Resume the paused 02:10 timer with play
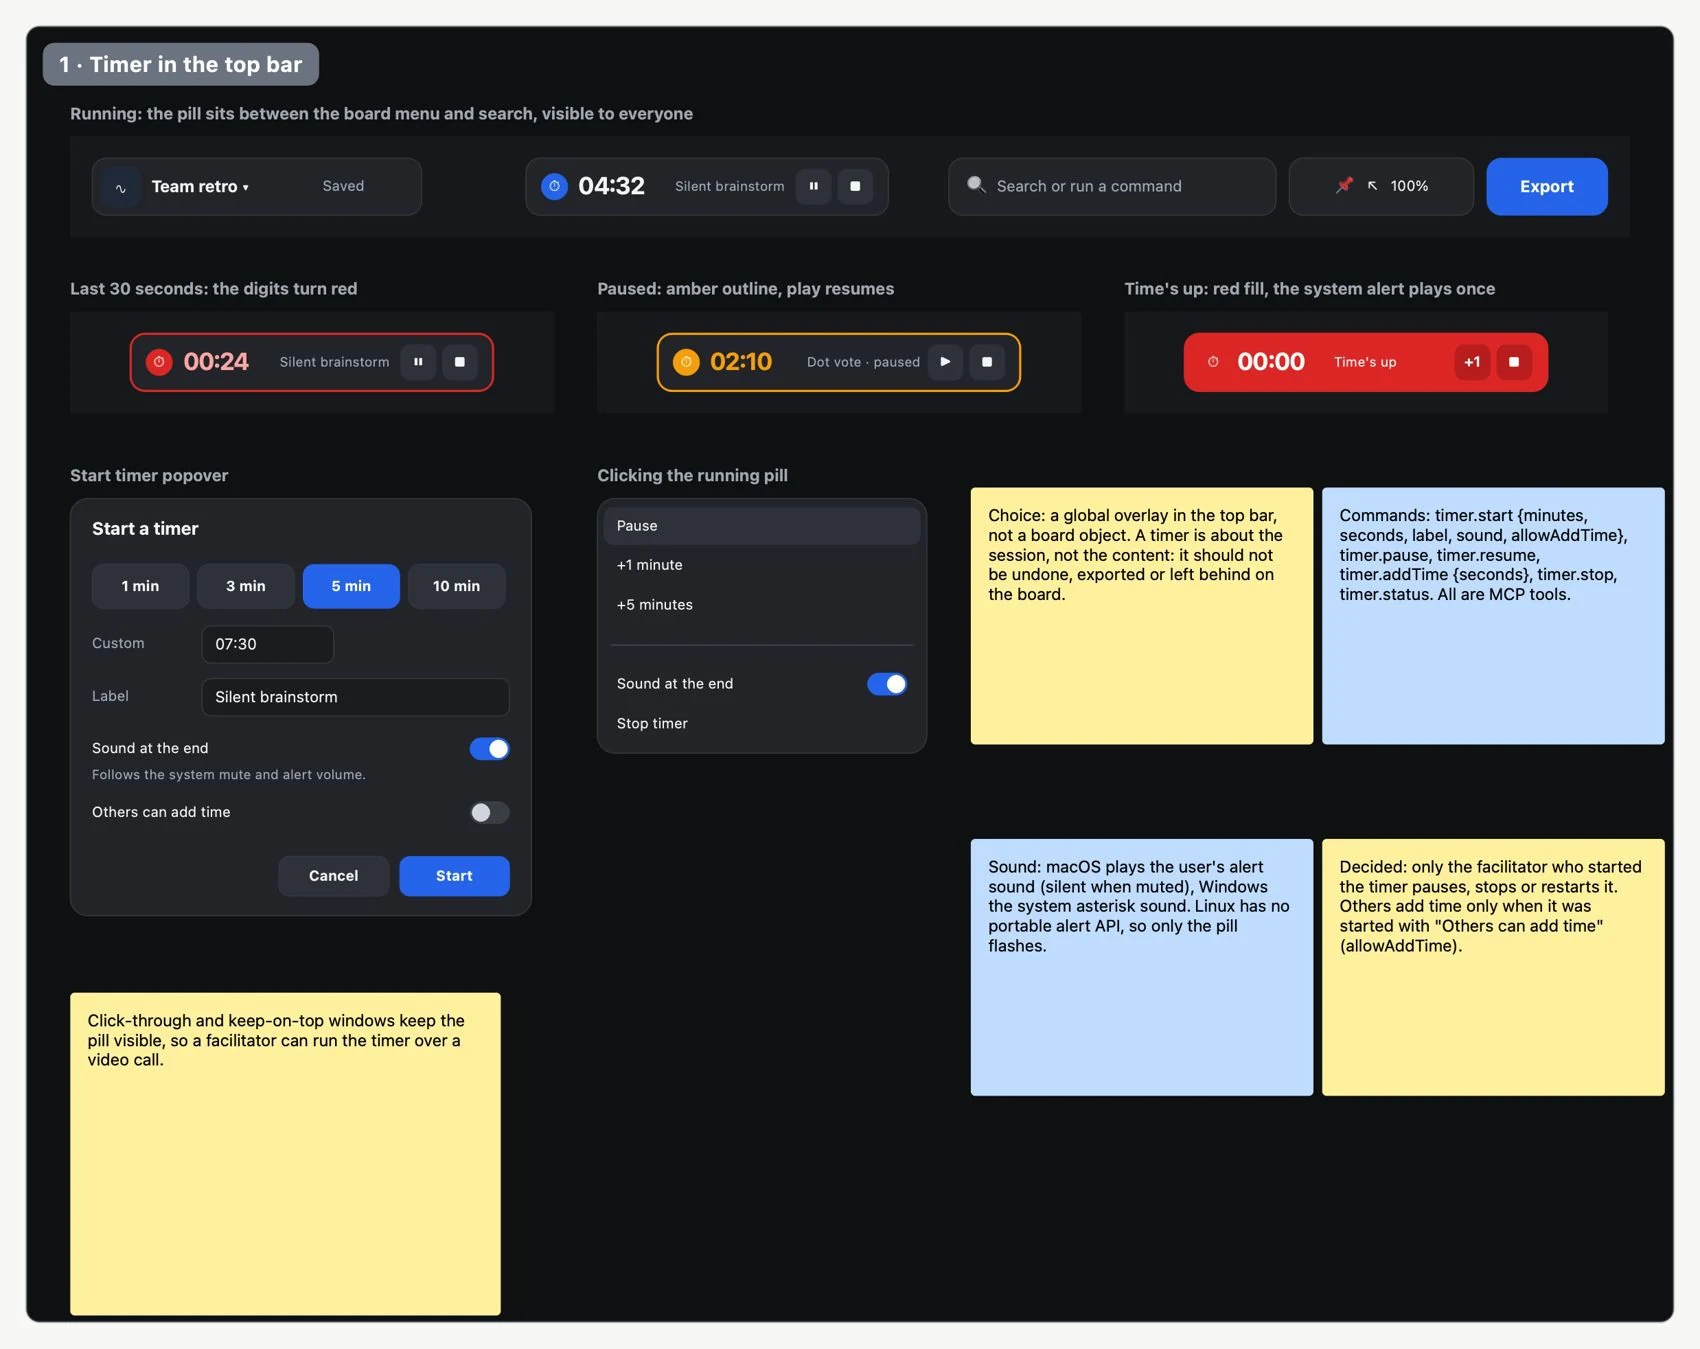This screenshot has height=1349, width=1700. 945,362
